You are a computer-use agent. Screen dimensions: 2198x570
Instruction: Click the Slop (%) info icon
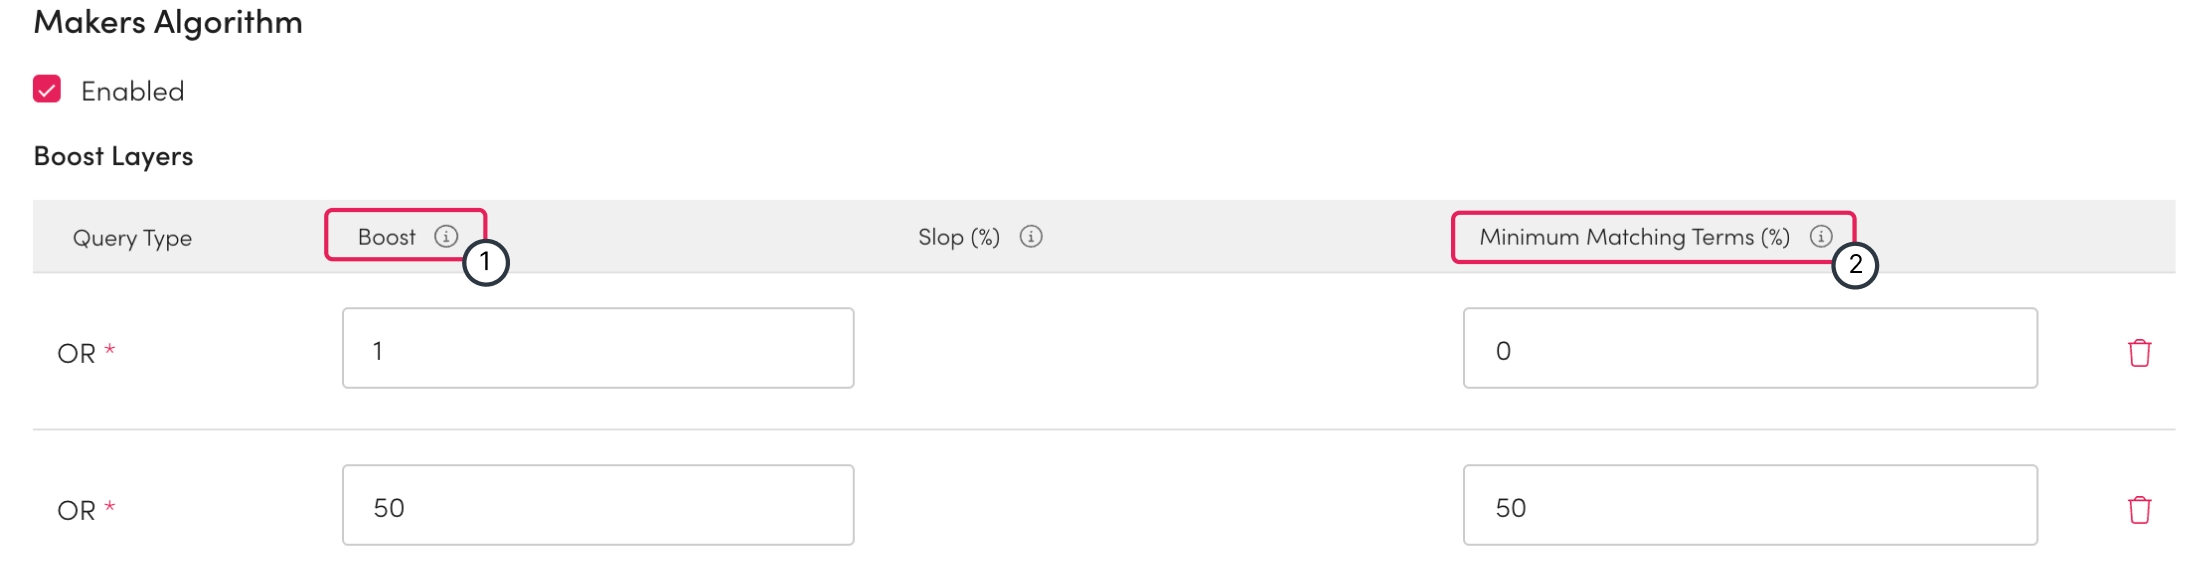pos(1031,236)
